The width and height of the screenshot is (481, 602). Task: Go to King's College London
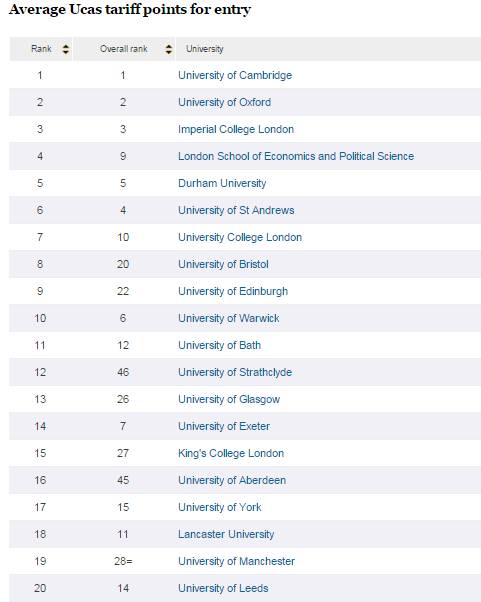(x=231, y=453)
